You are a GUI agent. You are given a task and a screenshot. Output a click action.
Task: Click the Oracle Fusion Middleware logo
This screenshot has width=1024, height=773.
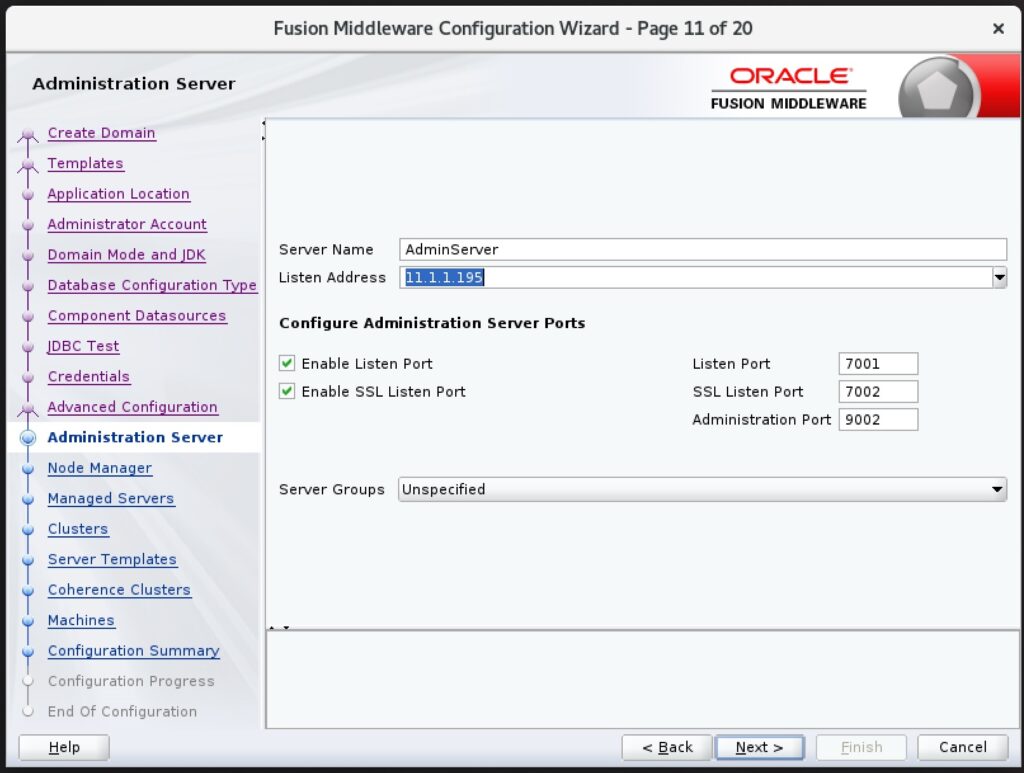point(789,88)
